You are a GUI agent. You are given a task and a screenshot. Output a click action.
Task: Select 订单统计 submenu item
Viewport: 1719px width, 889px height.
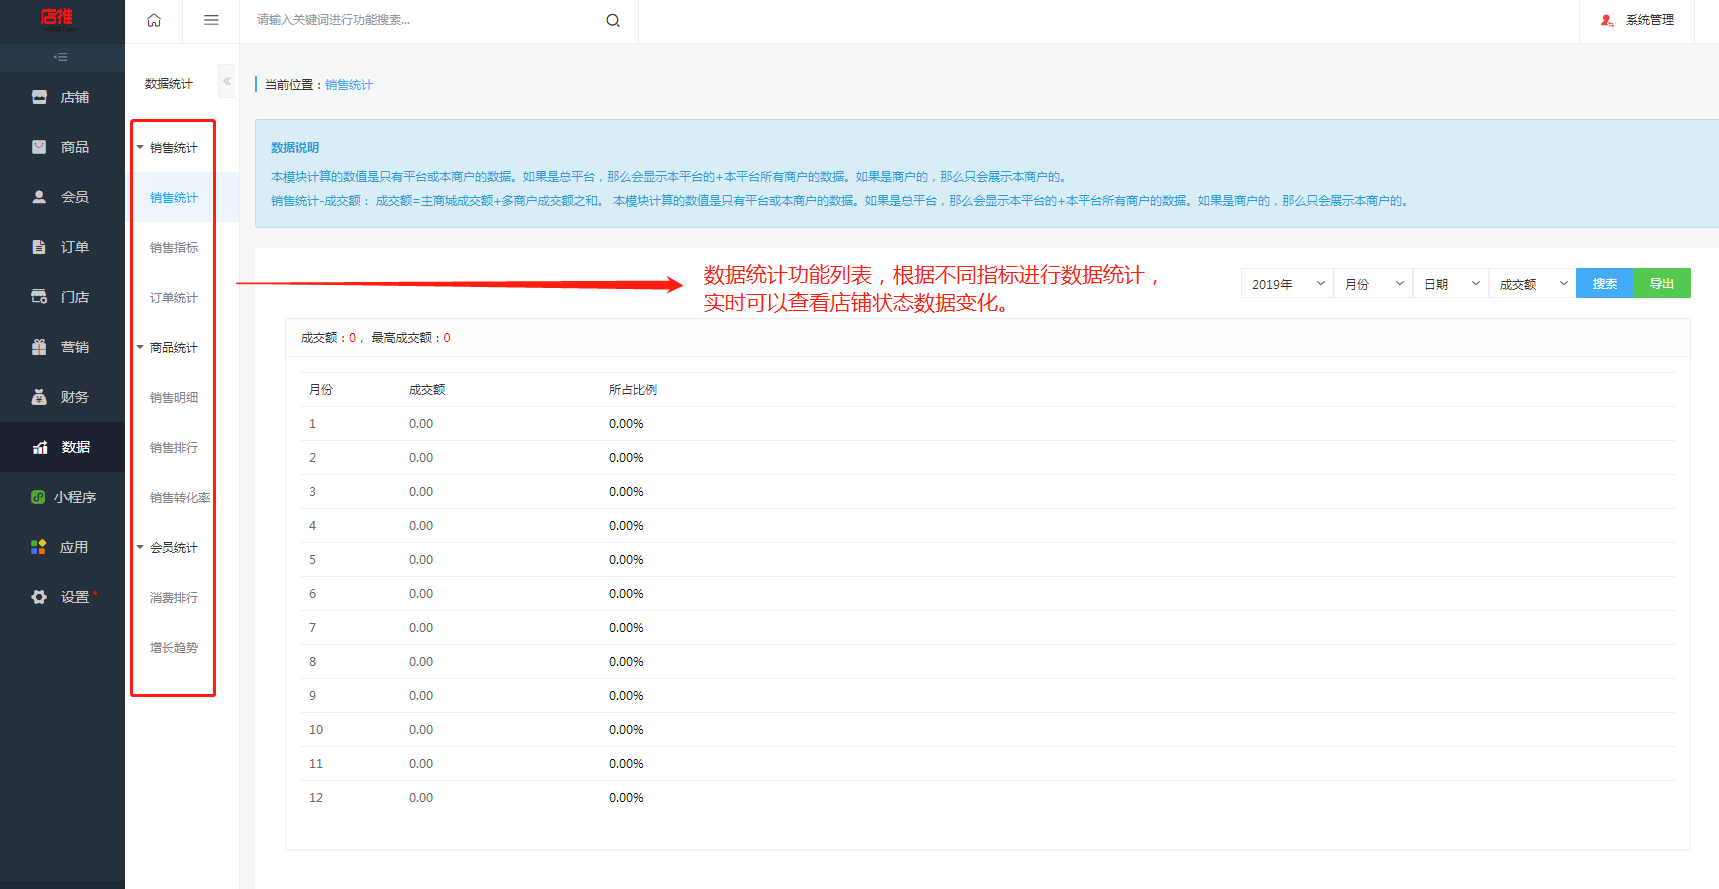tap(174, 298)
